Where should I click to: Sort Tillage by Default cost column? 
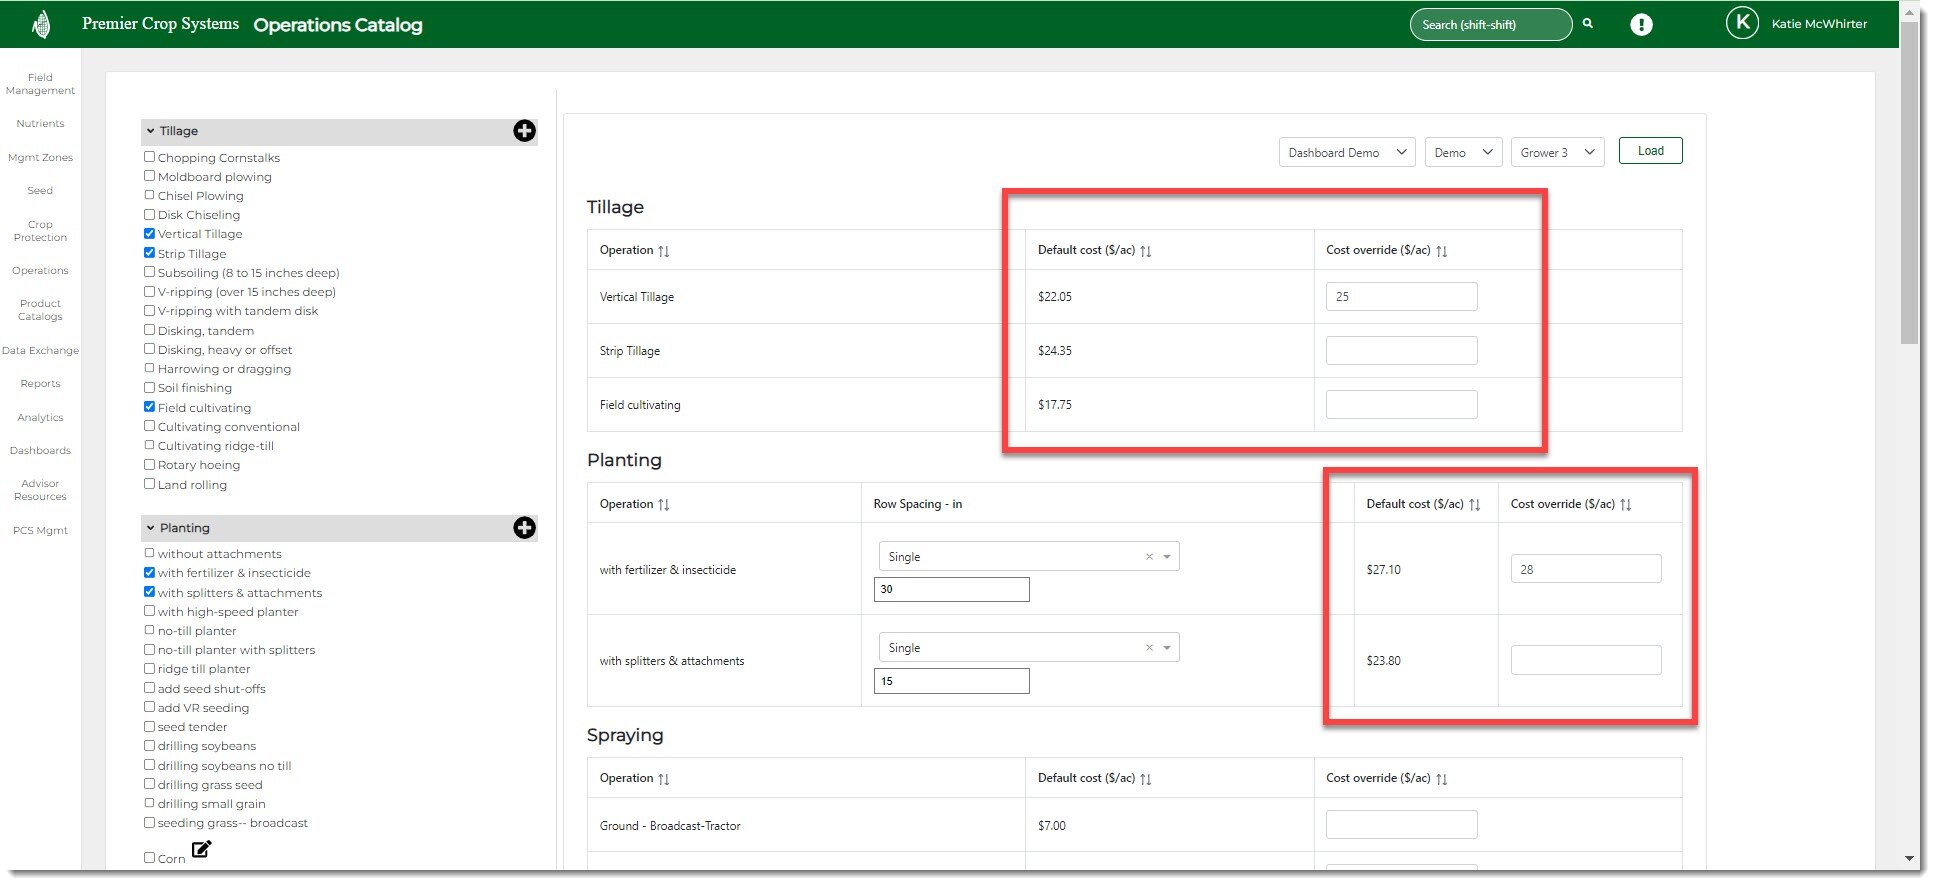pos(1146,251)
